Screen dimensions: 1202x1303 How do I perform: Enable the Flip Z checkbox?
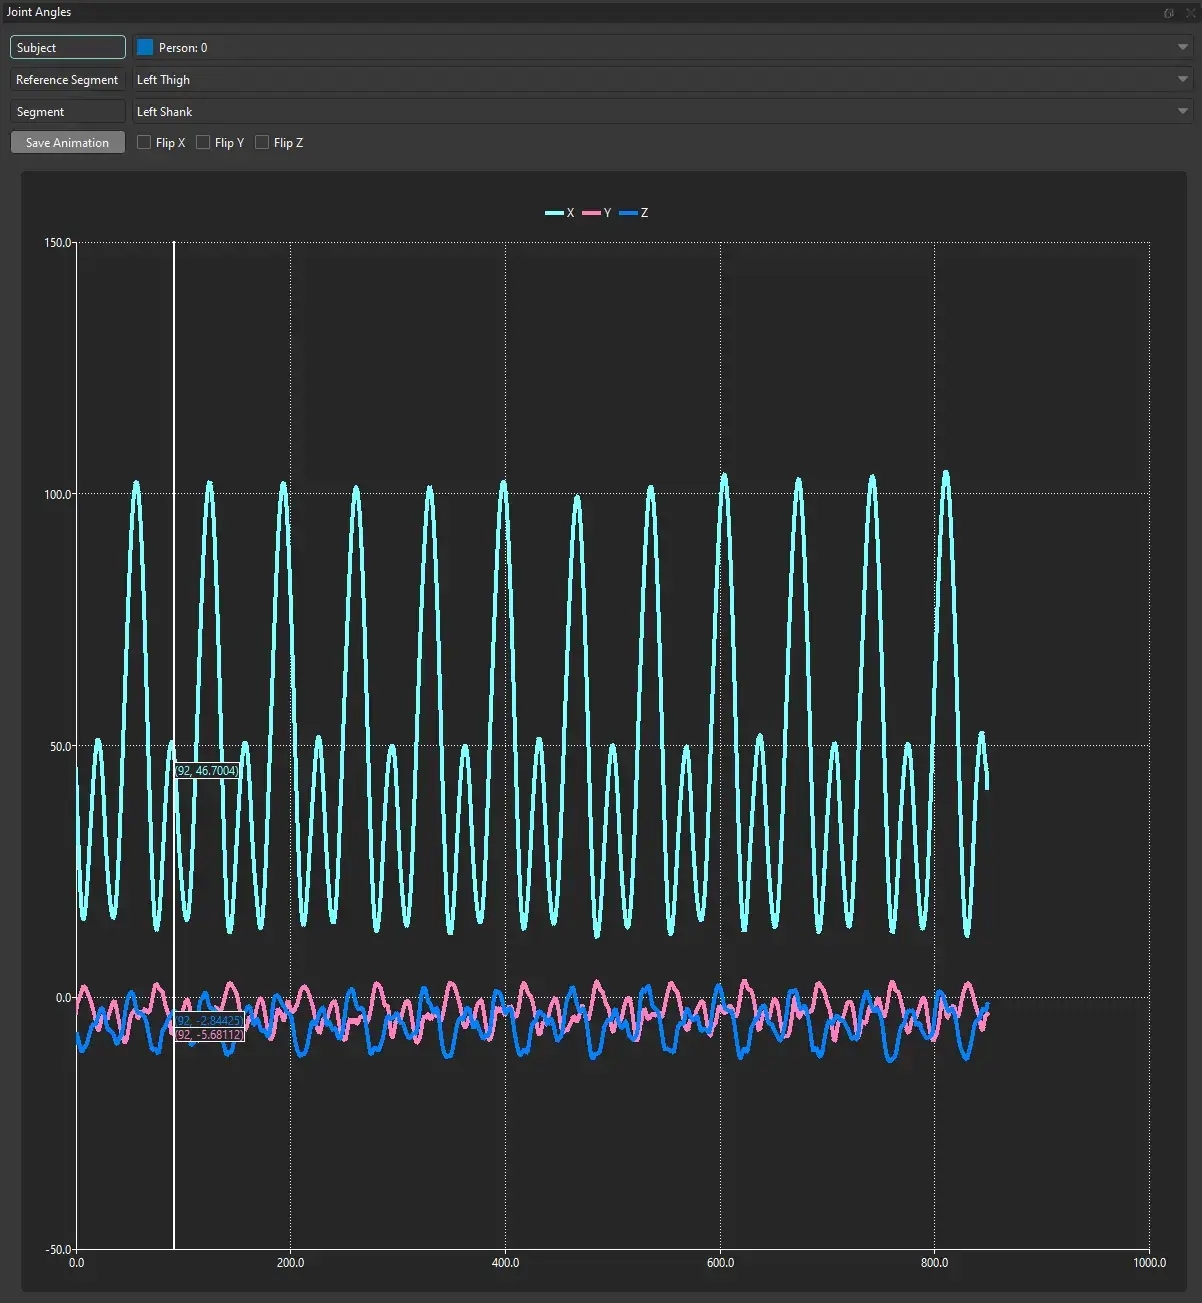pos(262,143)
